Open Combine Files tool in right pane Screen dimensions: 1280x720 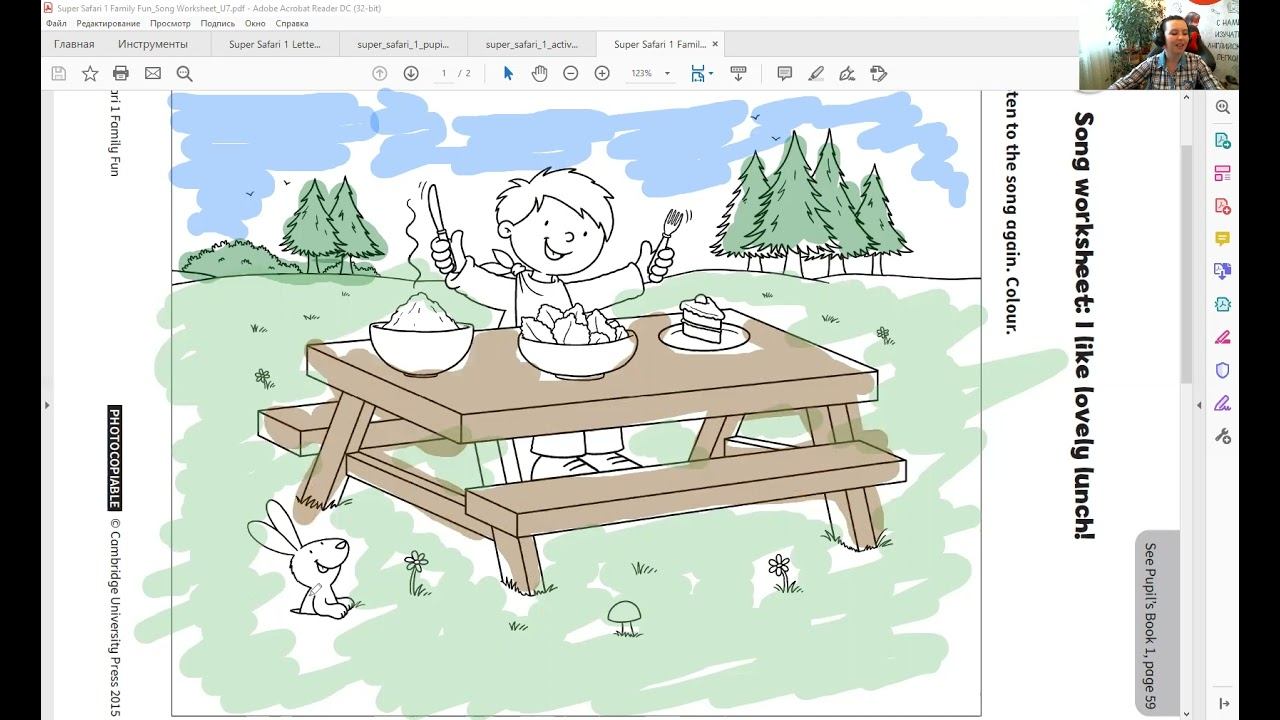point(1222,271)
